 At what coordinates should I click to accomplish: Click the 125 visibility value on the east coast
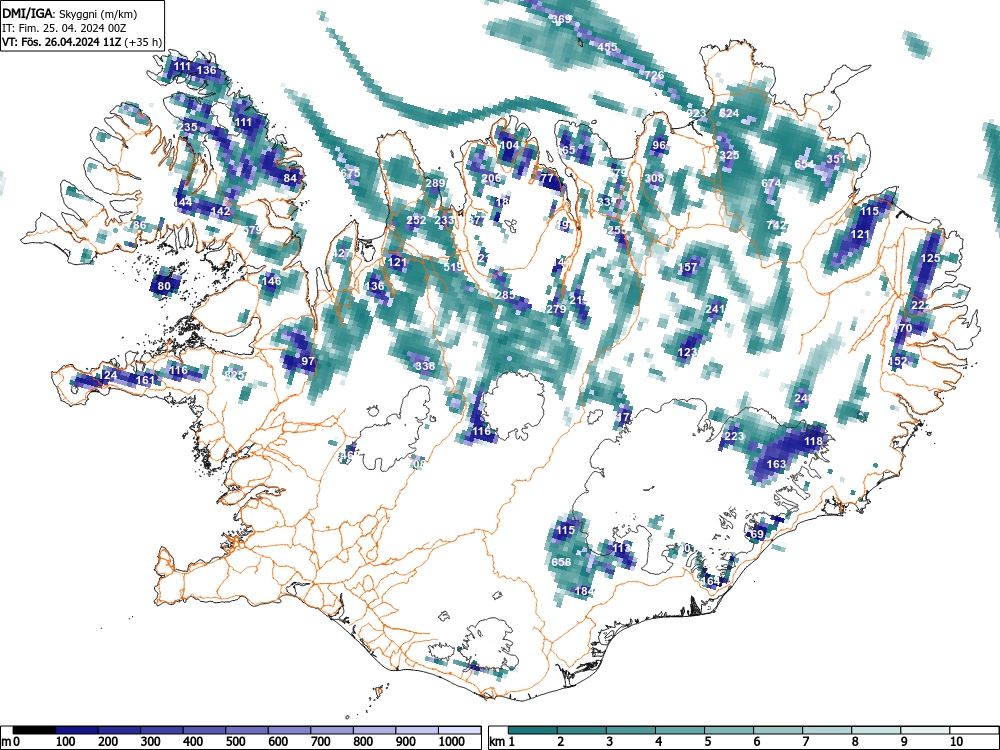[930, 258]
